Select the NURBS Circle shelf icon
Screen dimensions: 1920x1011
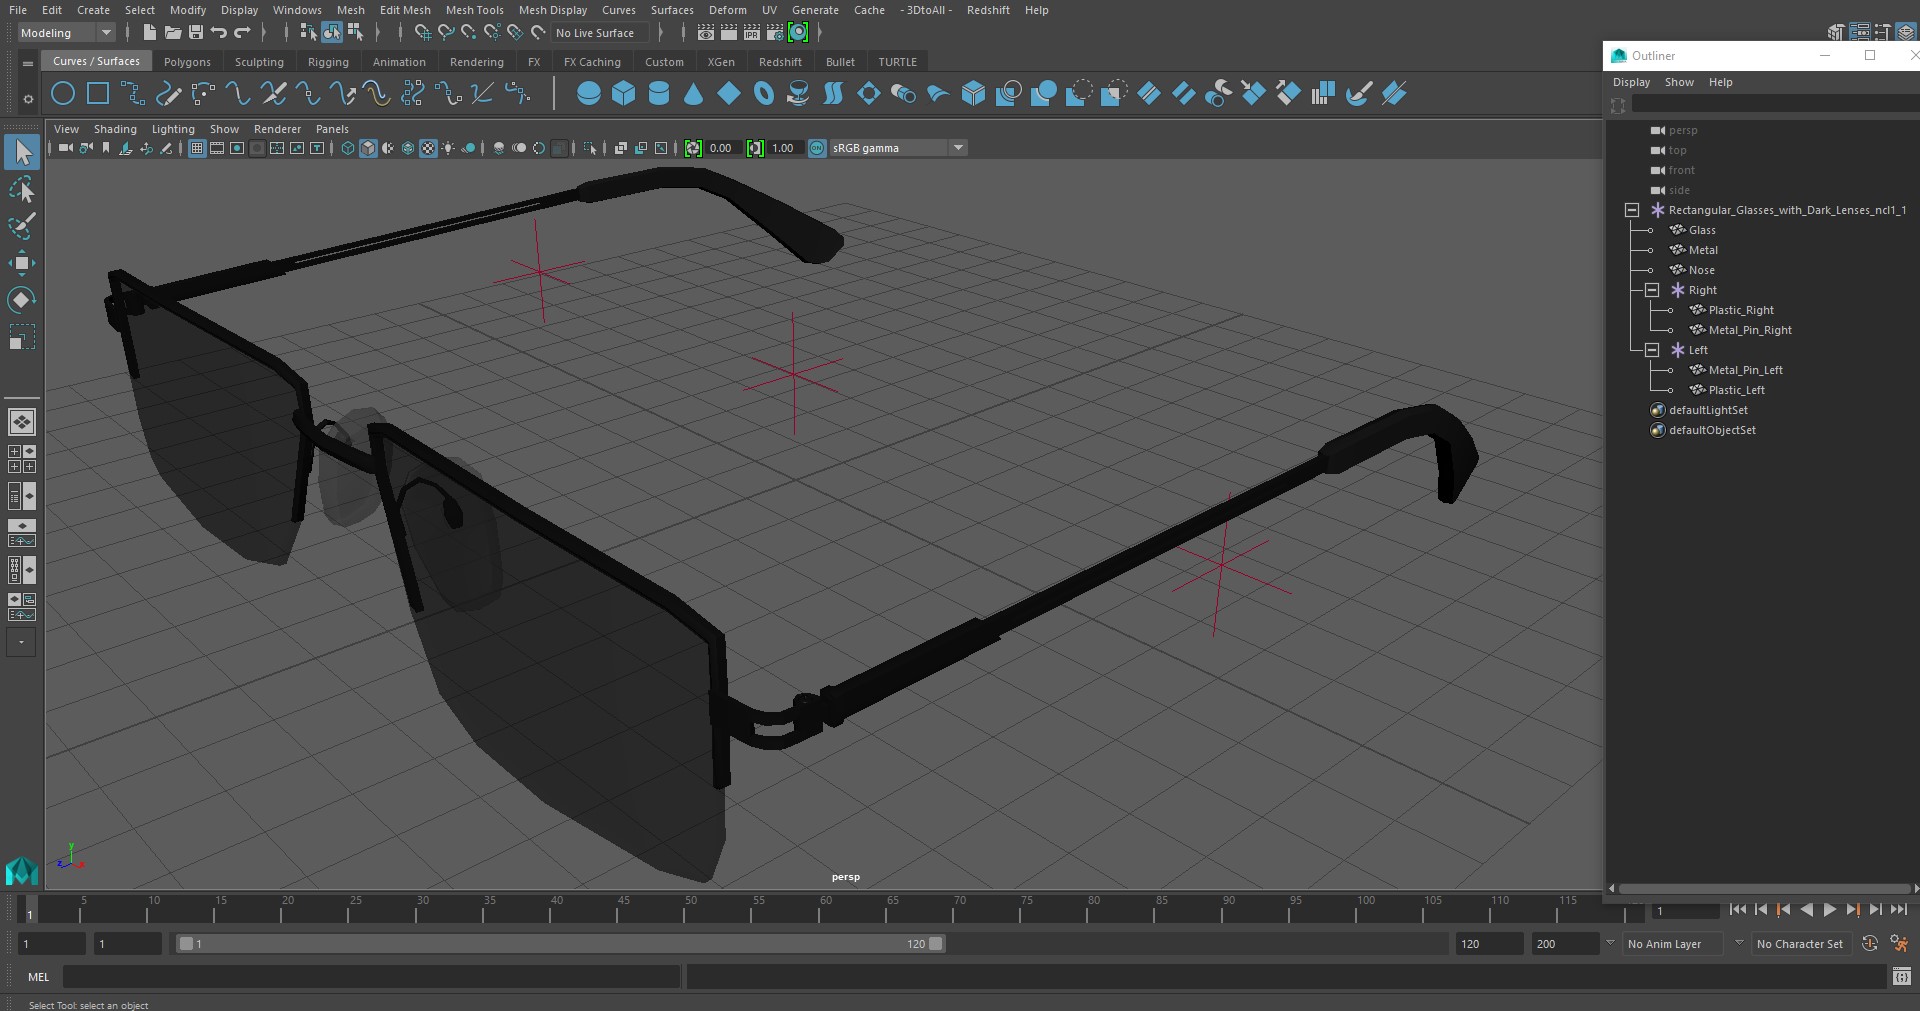(63, 94)
